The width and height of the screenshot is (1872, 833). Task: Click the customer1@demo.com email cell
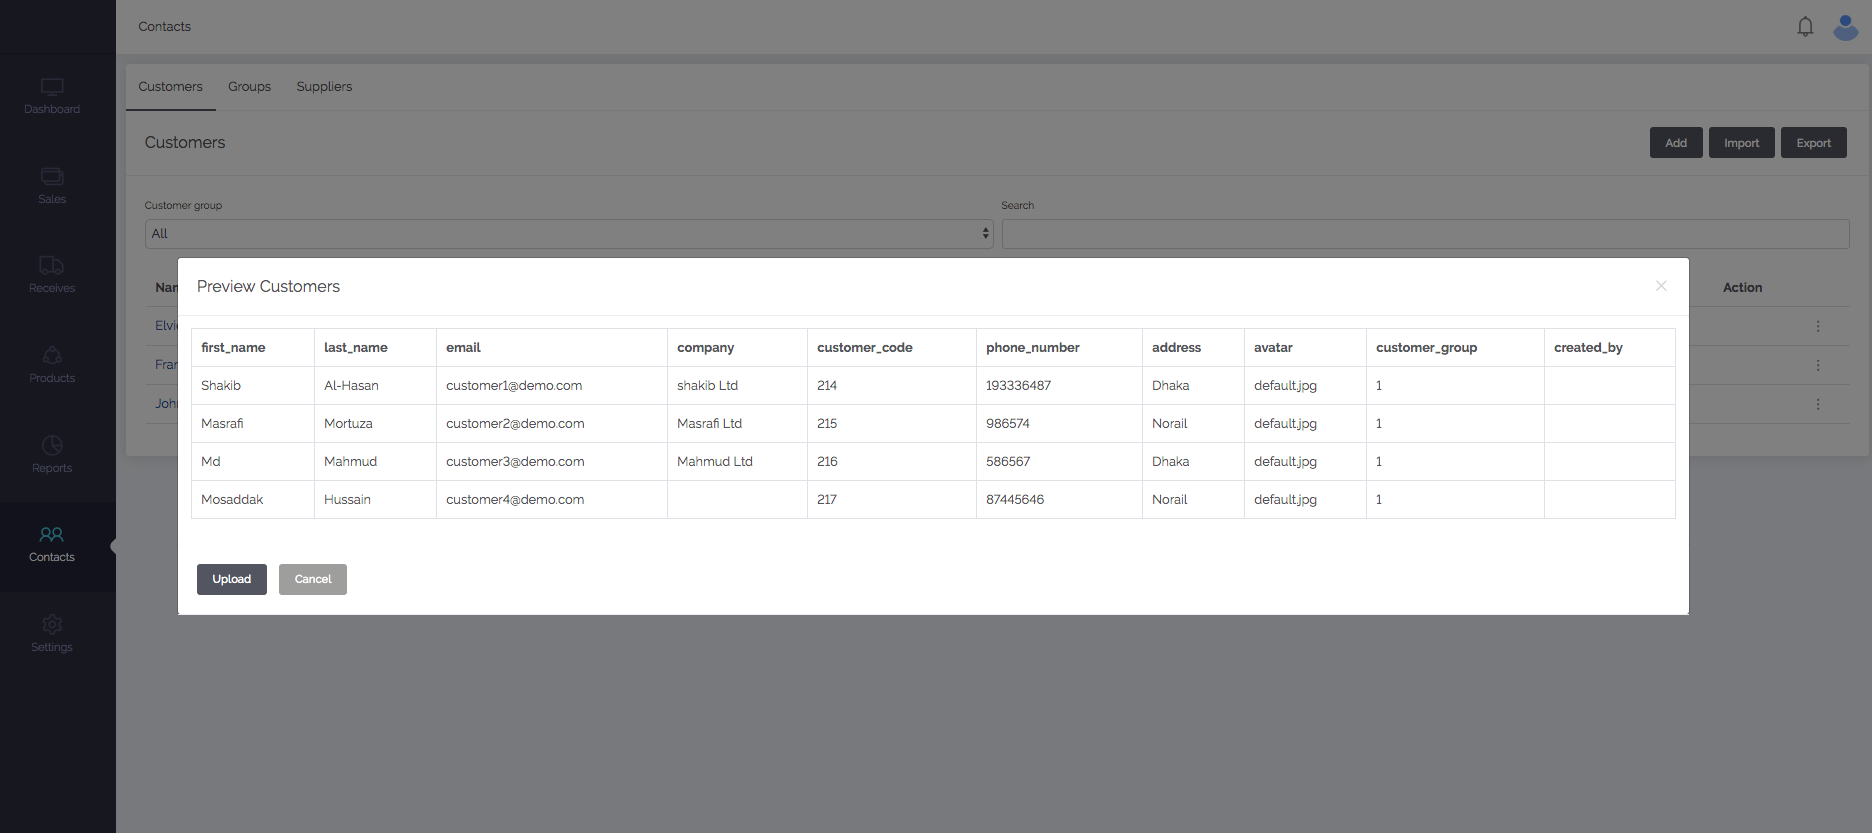click(x=514, y=386)
